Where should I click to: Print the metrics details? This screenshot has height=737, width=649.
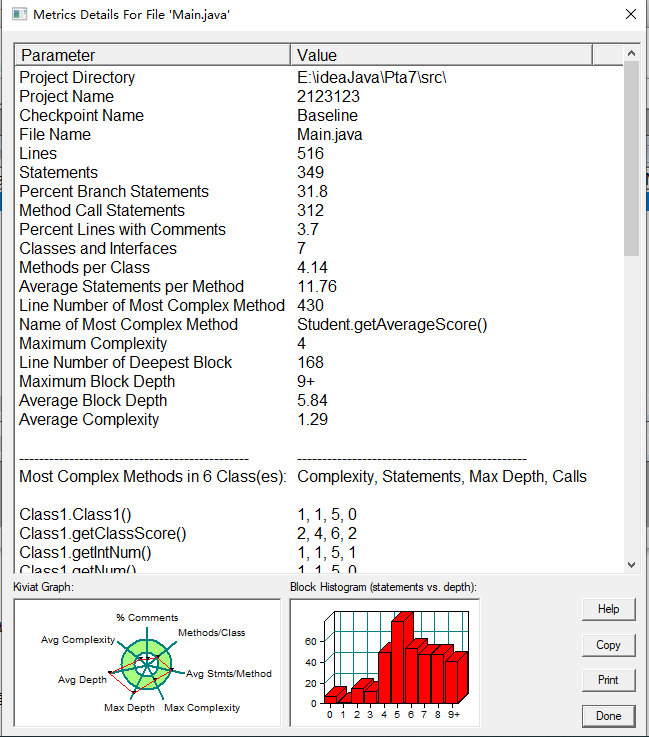609,680
